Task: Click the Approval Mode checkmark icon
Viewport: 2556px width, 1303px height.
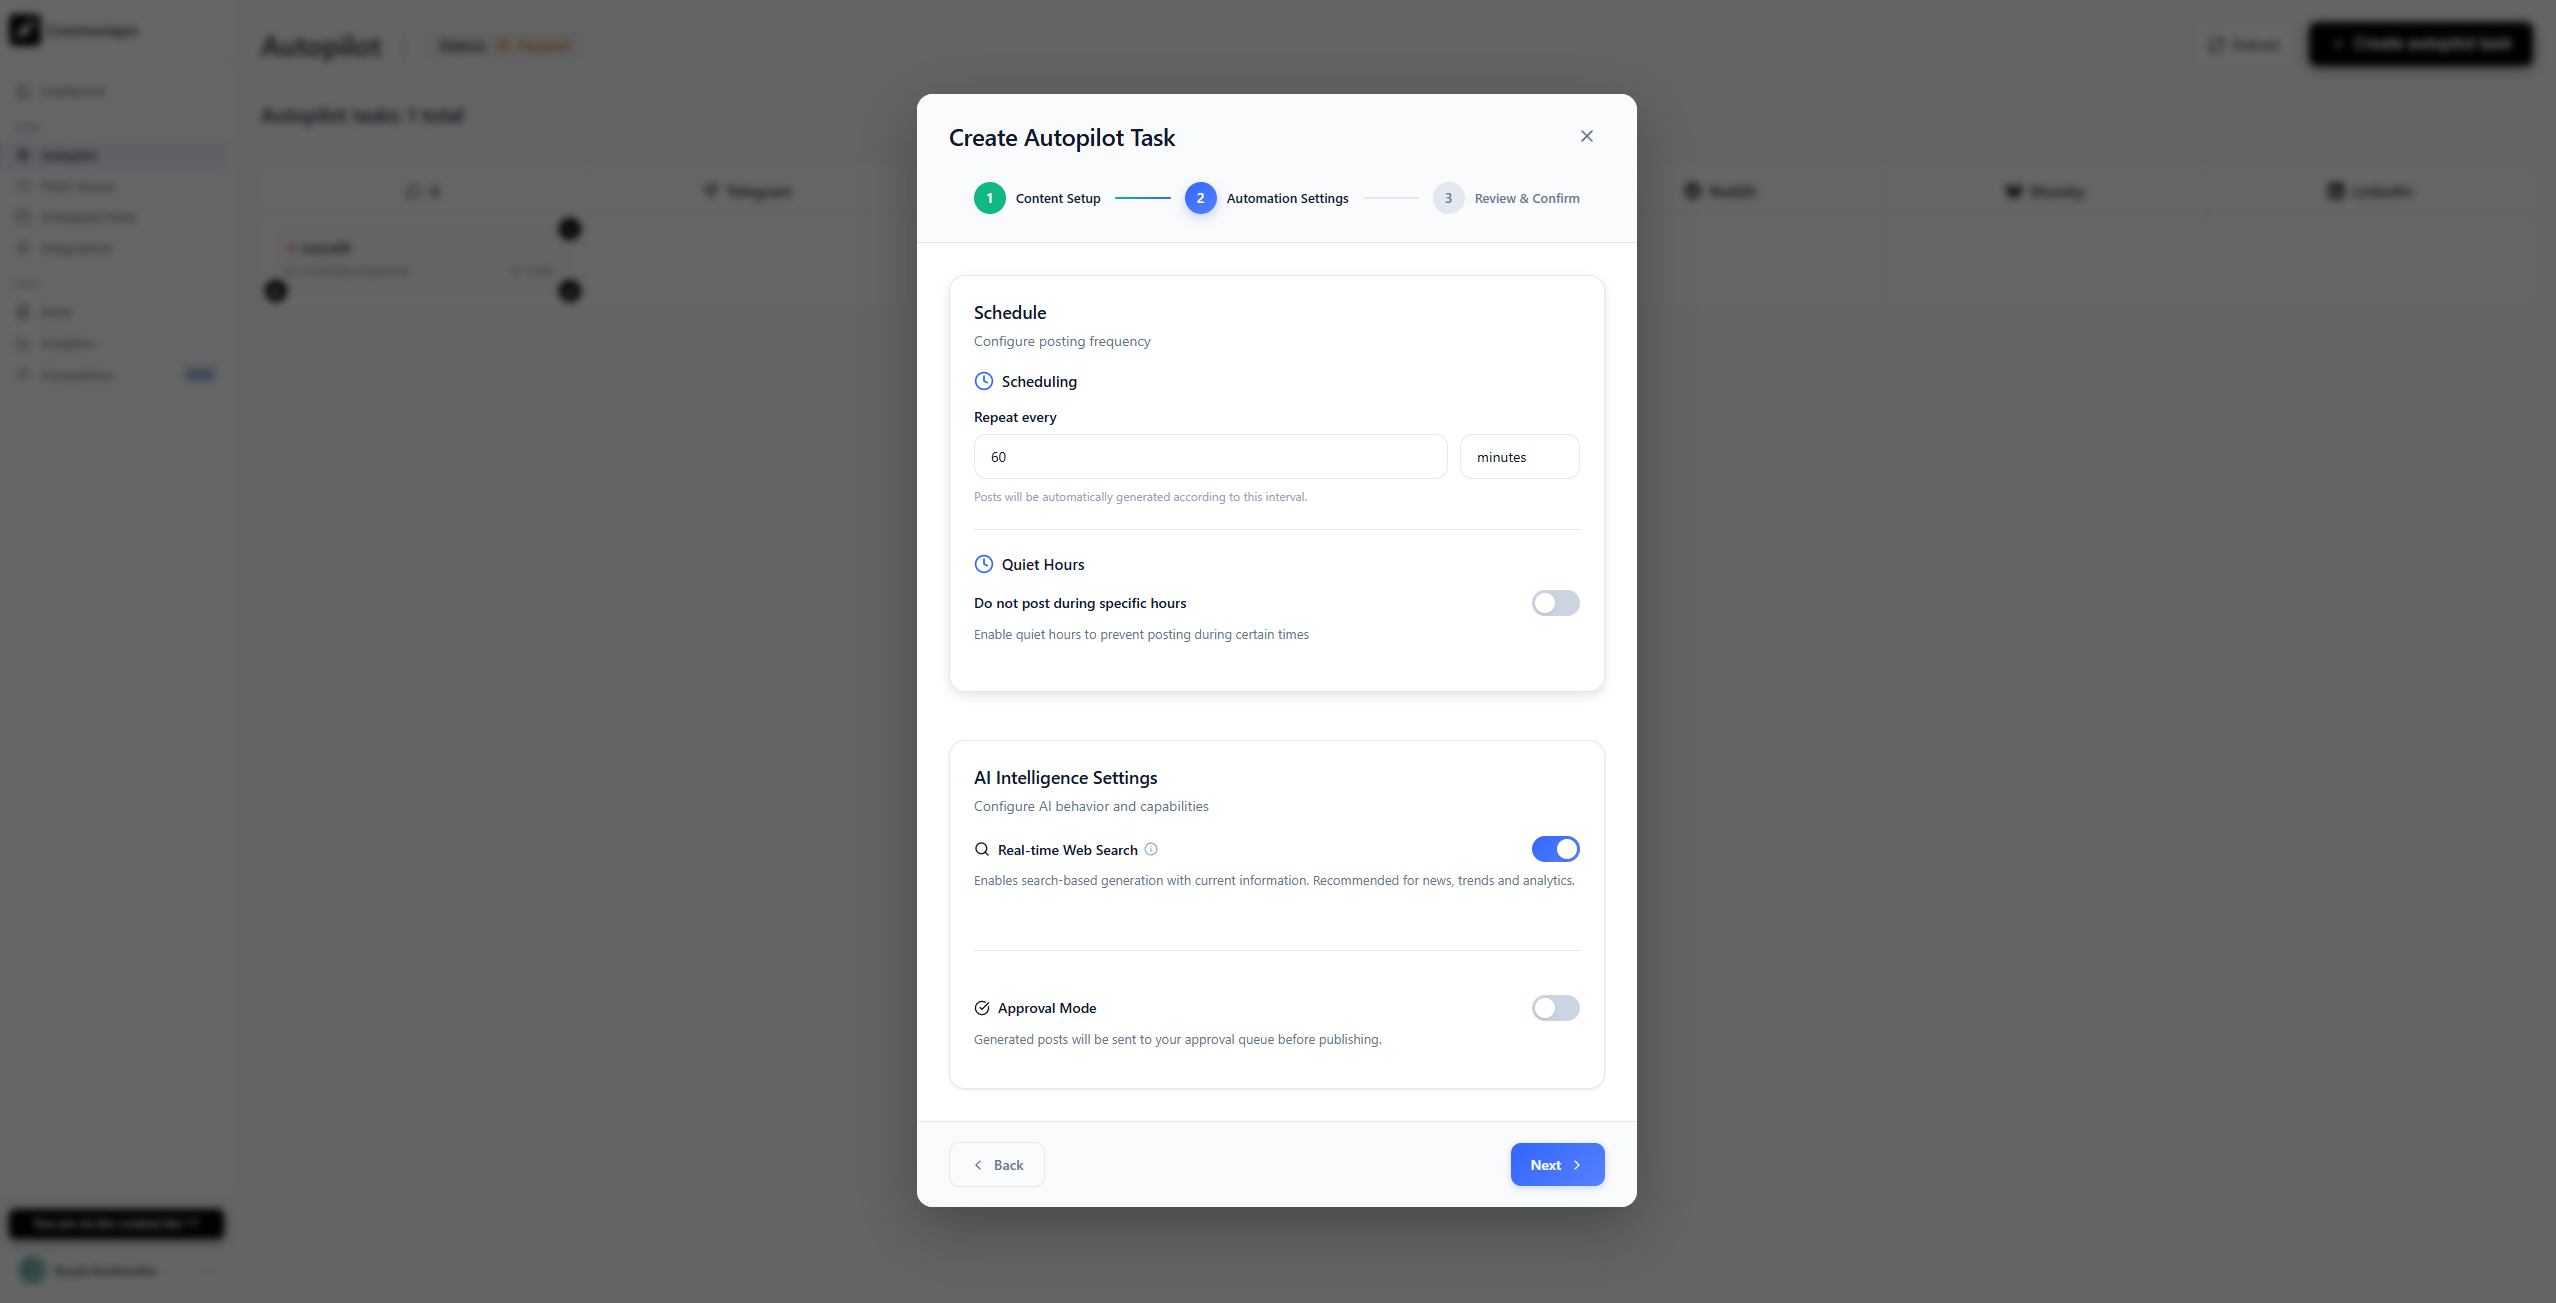Action: 982,1008
